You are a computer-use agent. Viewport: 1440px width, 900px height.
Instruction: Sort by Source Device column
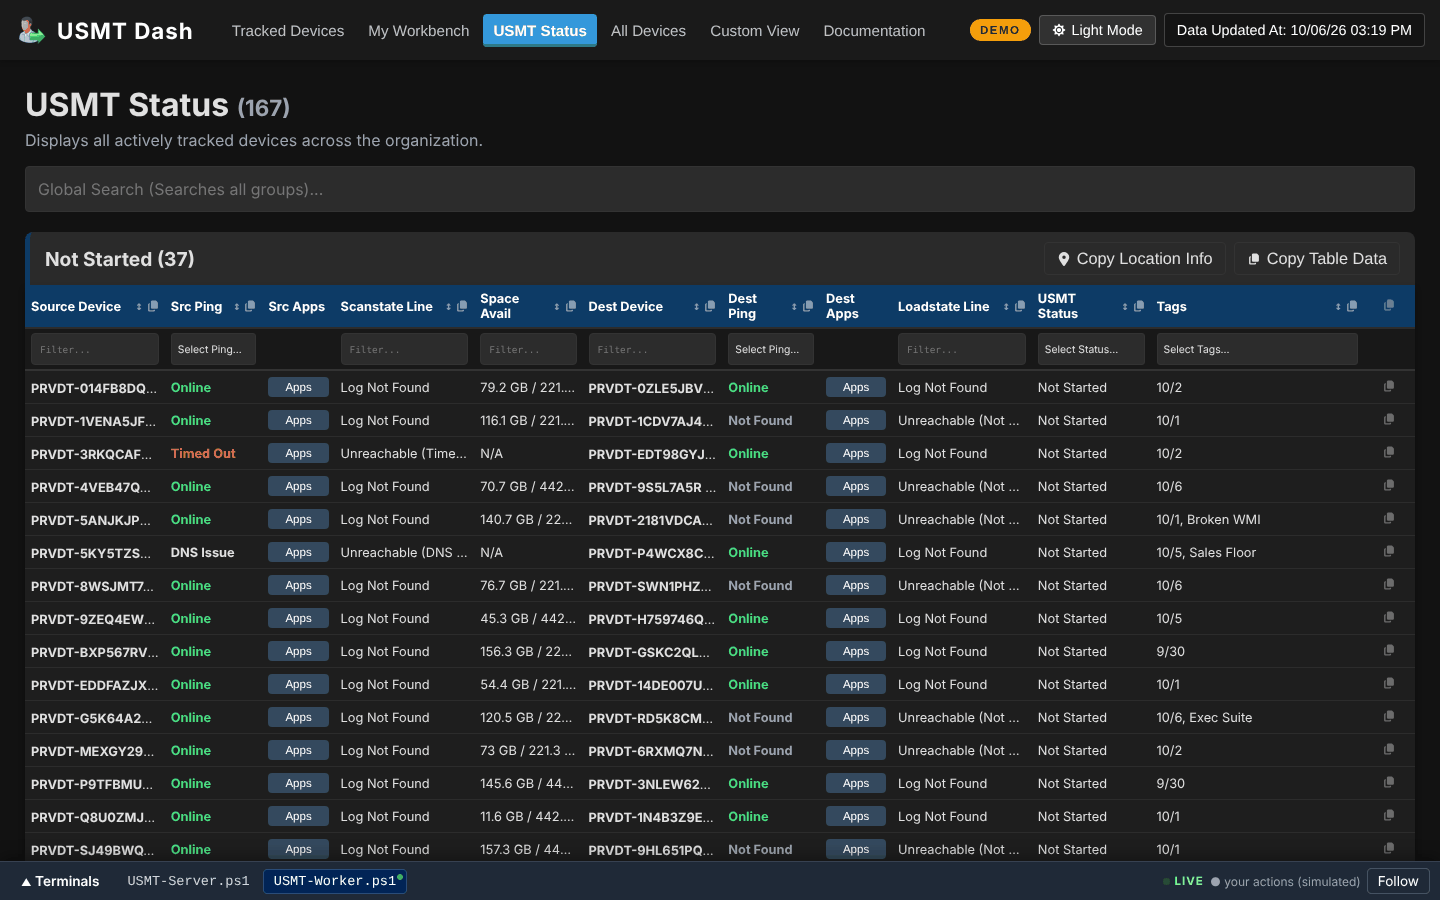[139, 307]
